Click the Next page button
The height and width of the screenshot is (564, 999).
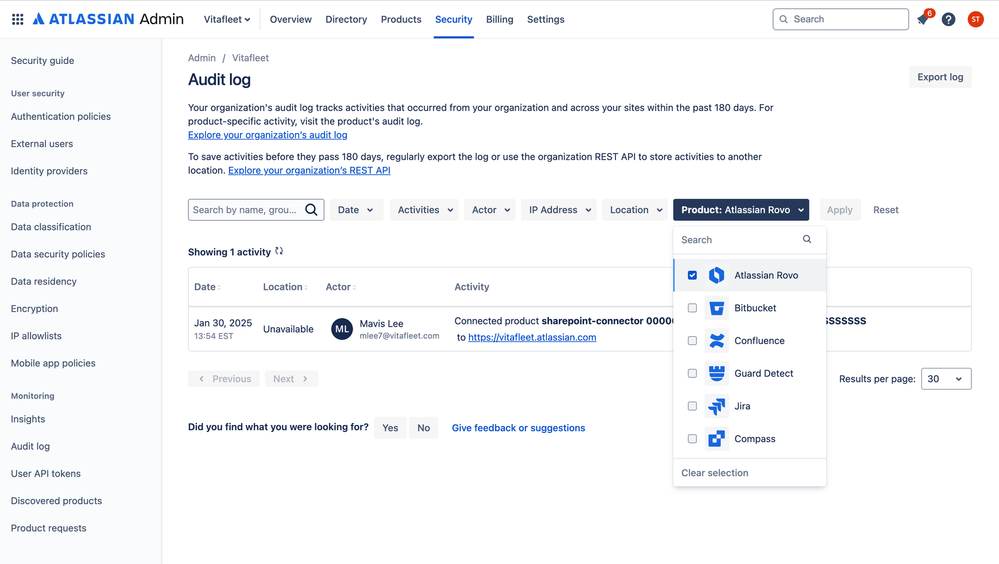click(291, 379)
